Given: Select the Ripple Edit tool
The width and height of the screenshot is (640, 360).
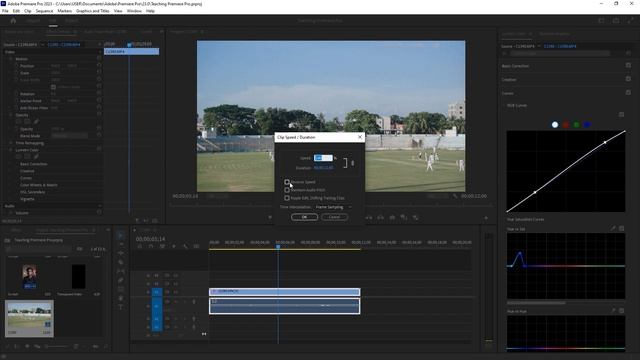Looking at the screenshot, I should (121, 253).
